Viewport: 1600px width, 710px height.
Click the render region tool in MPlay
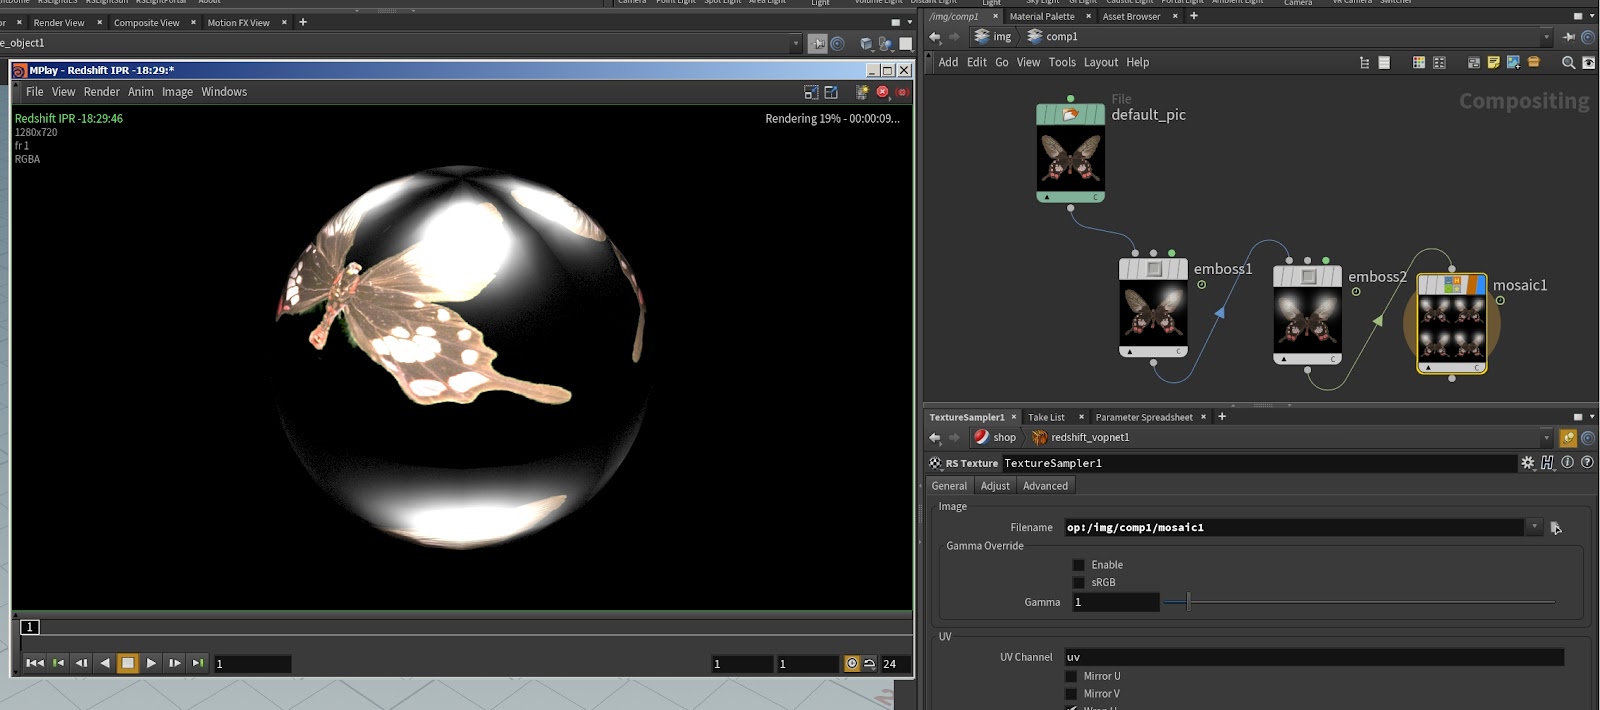(x=811, y=92)
